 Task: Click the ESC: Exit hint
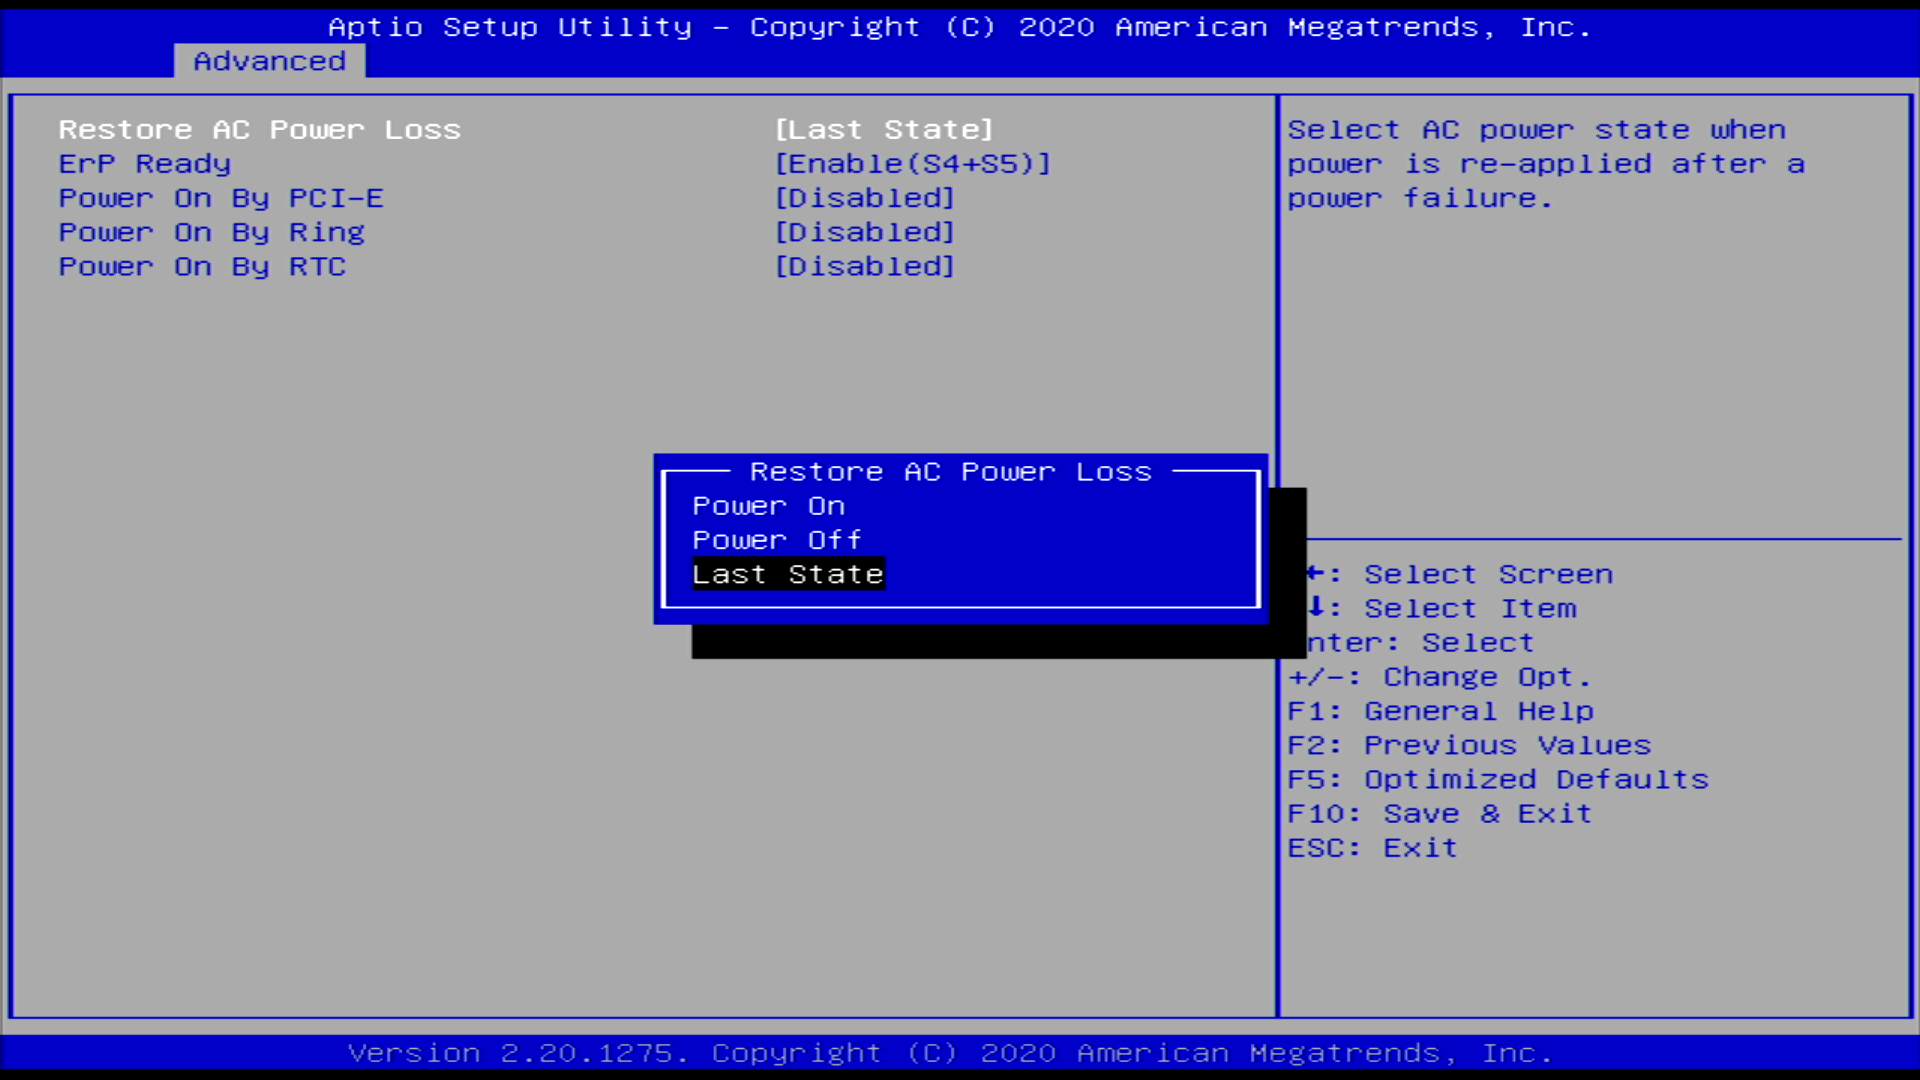pos(1372,848)
